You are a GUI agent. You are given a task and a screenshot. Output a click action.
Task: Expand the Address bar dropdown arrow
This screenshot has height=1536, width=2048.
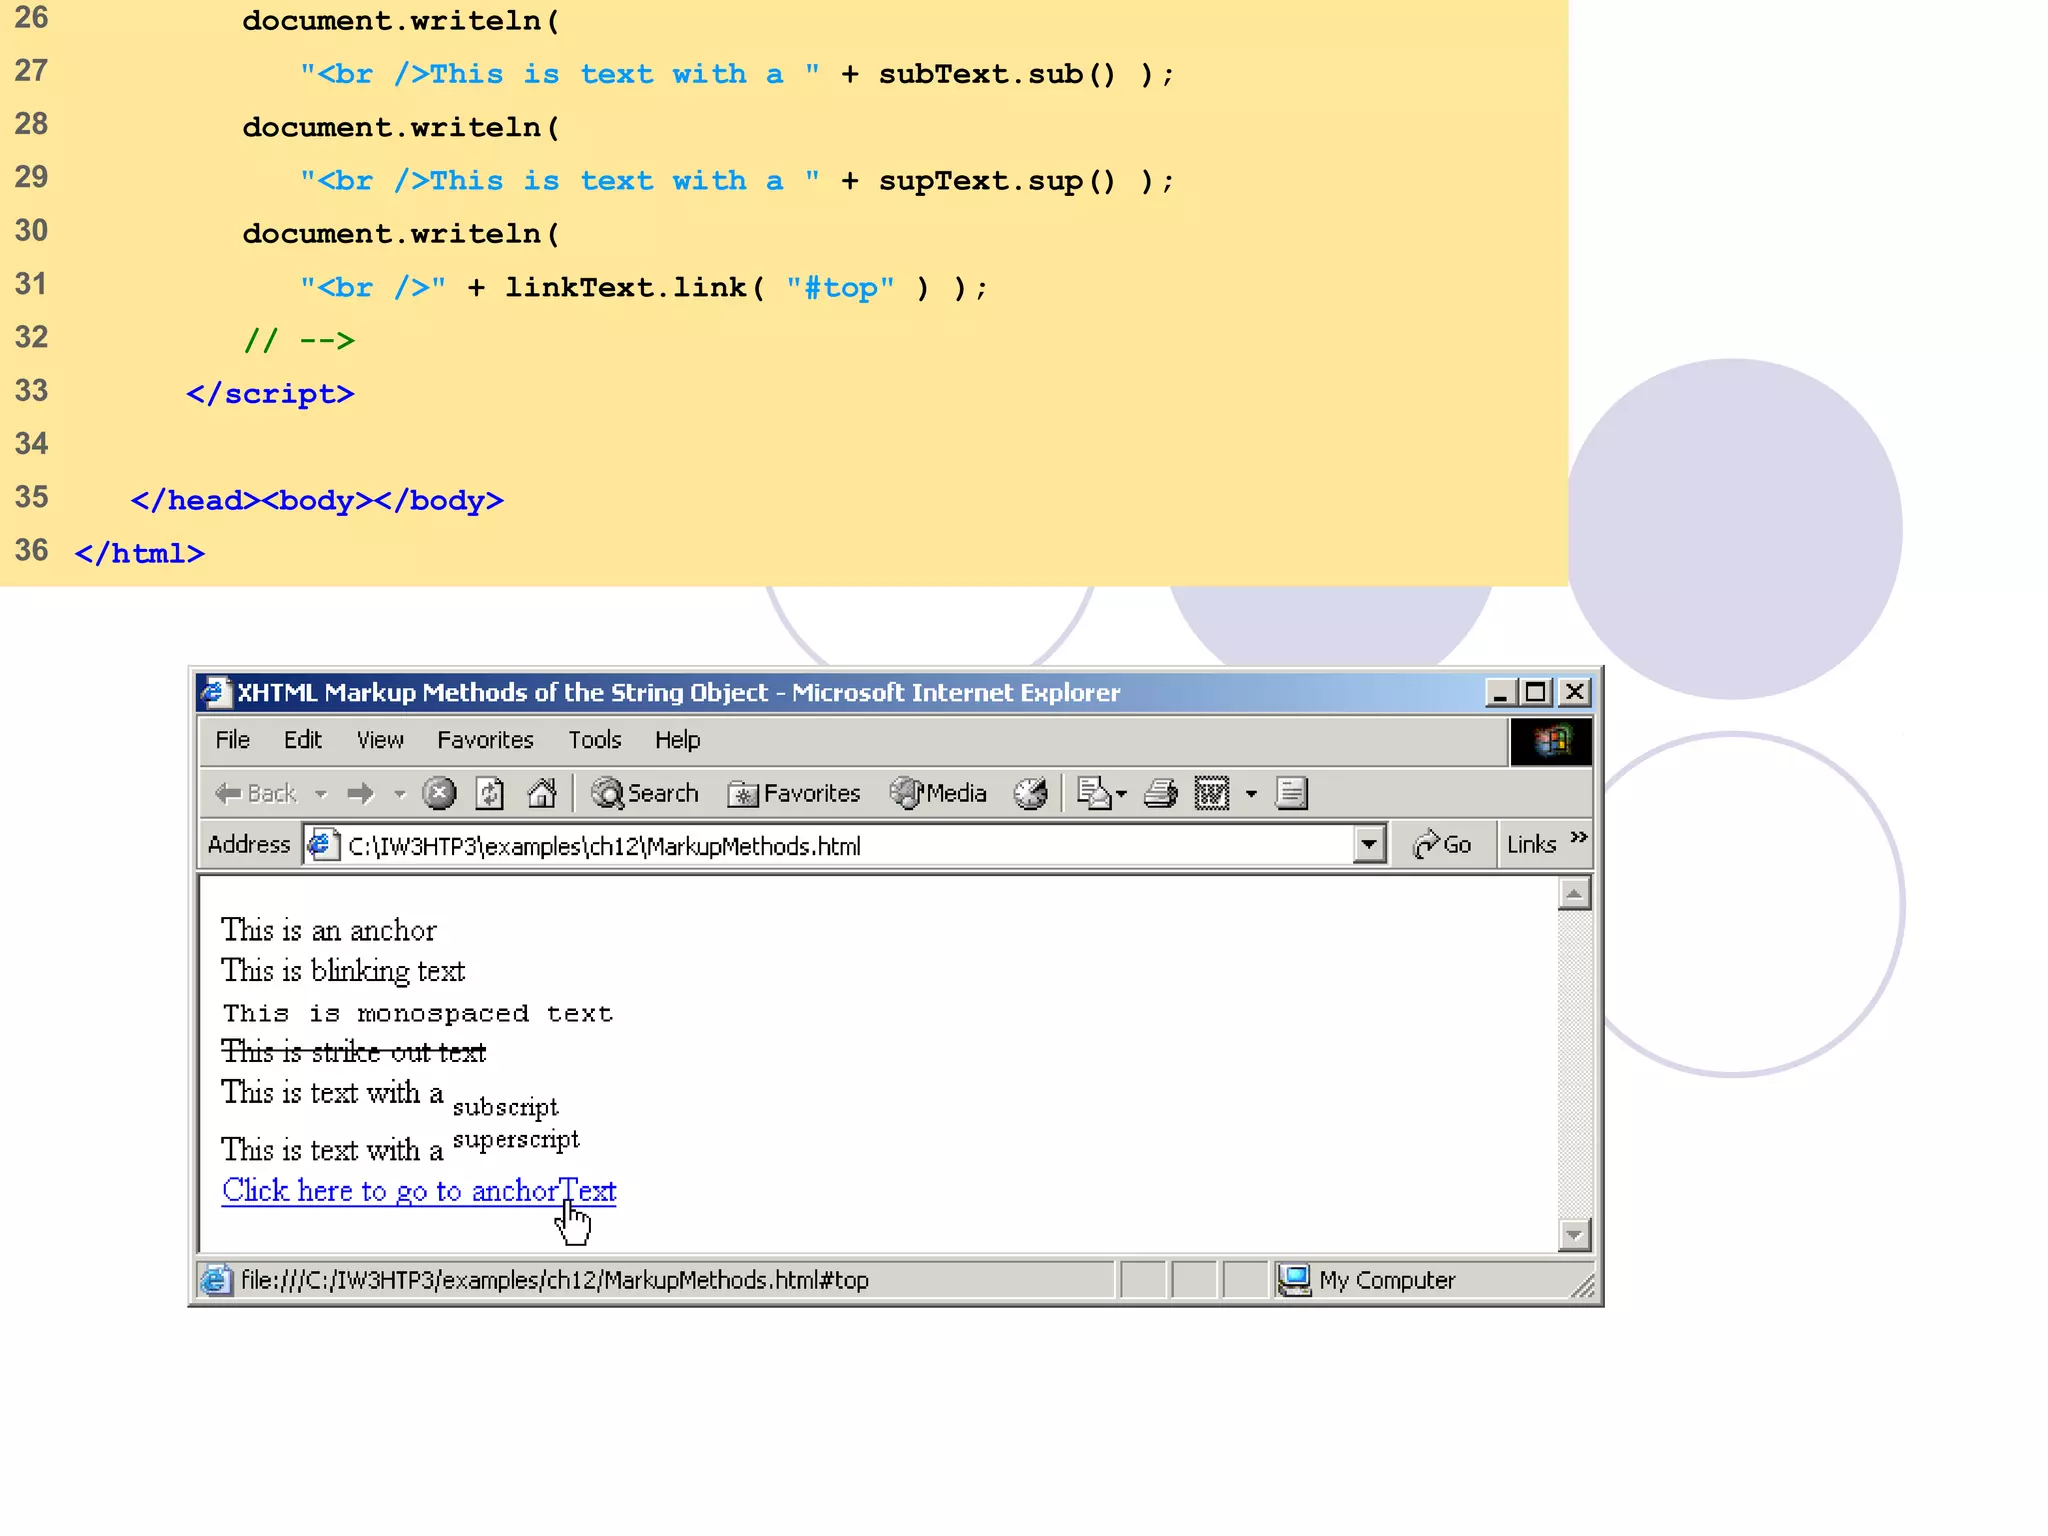1369,845
